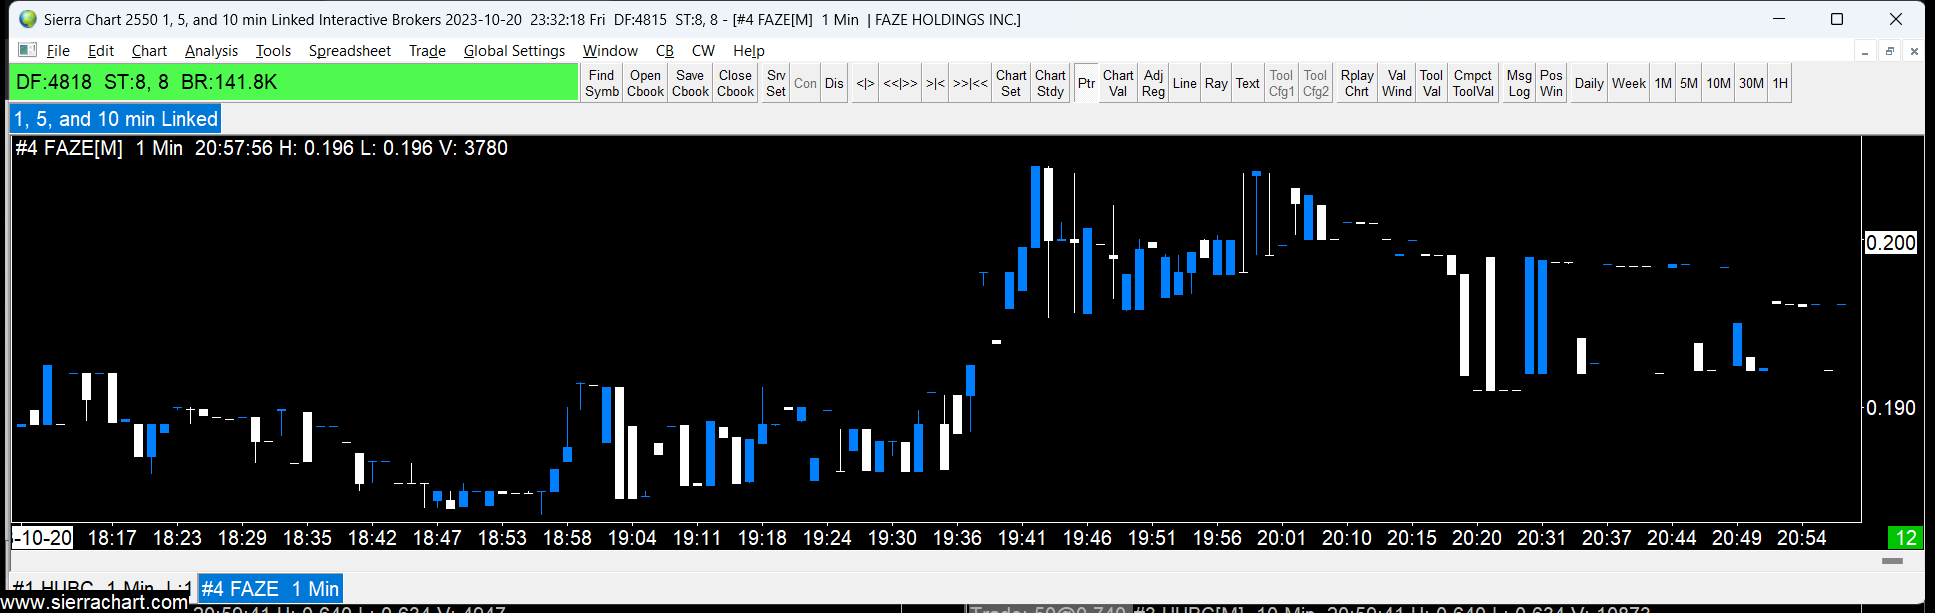
Task: Select the Ptr pointer tool
Action: coord(1086,83)
